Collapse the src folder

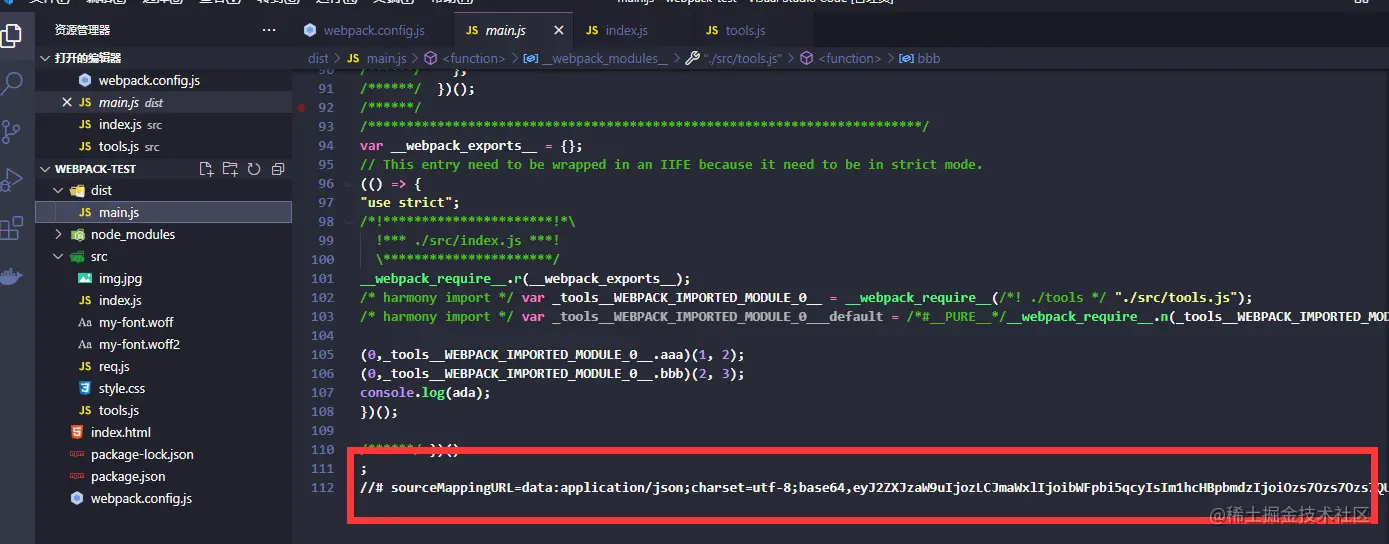pos(58,256)
